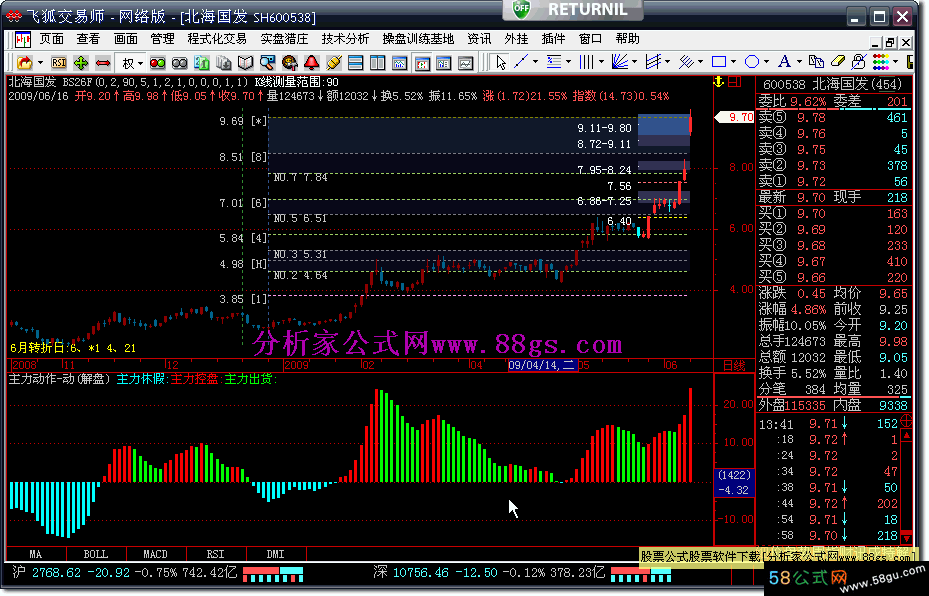
Task: Click the lion head hunter icon
Action: pos(290,62)
